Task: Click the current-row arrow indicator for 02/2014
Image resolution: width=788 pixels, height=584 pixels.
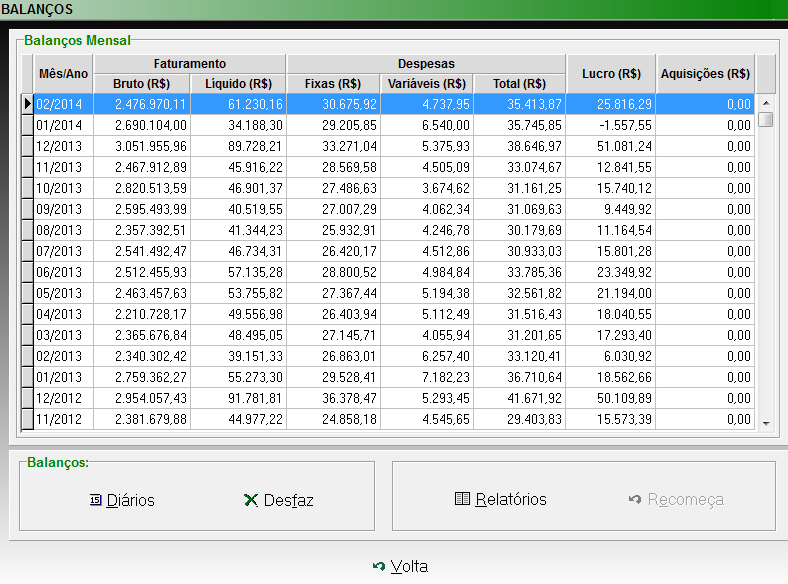Action: coord(28,104)
